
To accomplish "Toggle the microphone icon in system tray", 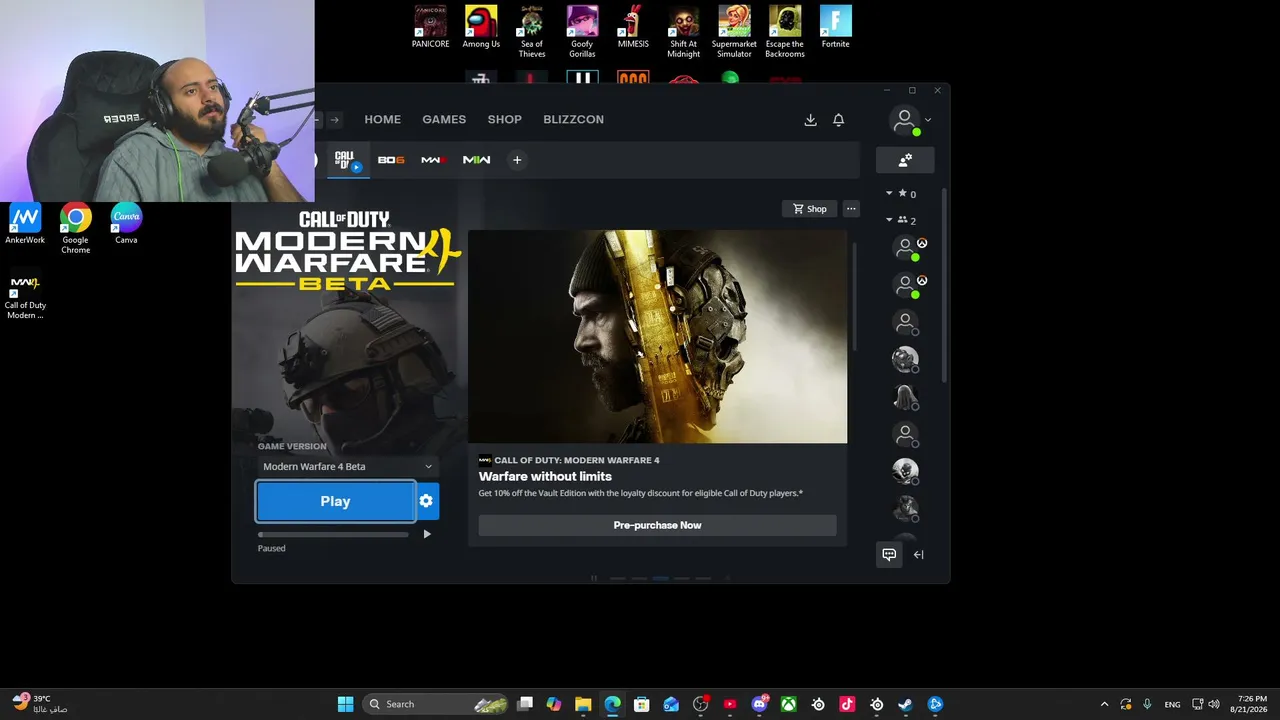I will [1147, 704].
